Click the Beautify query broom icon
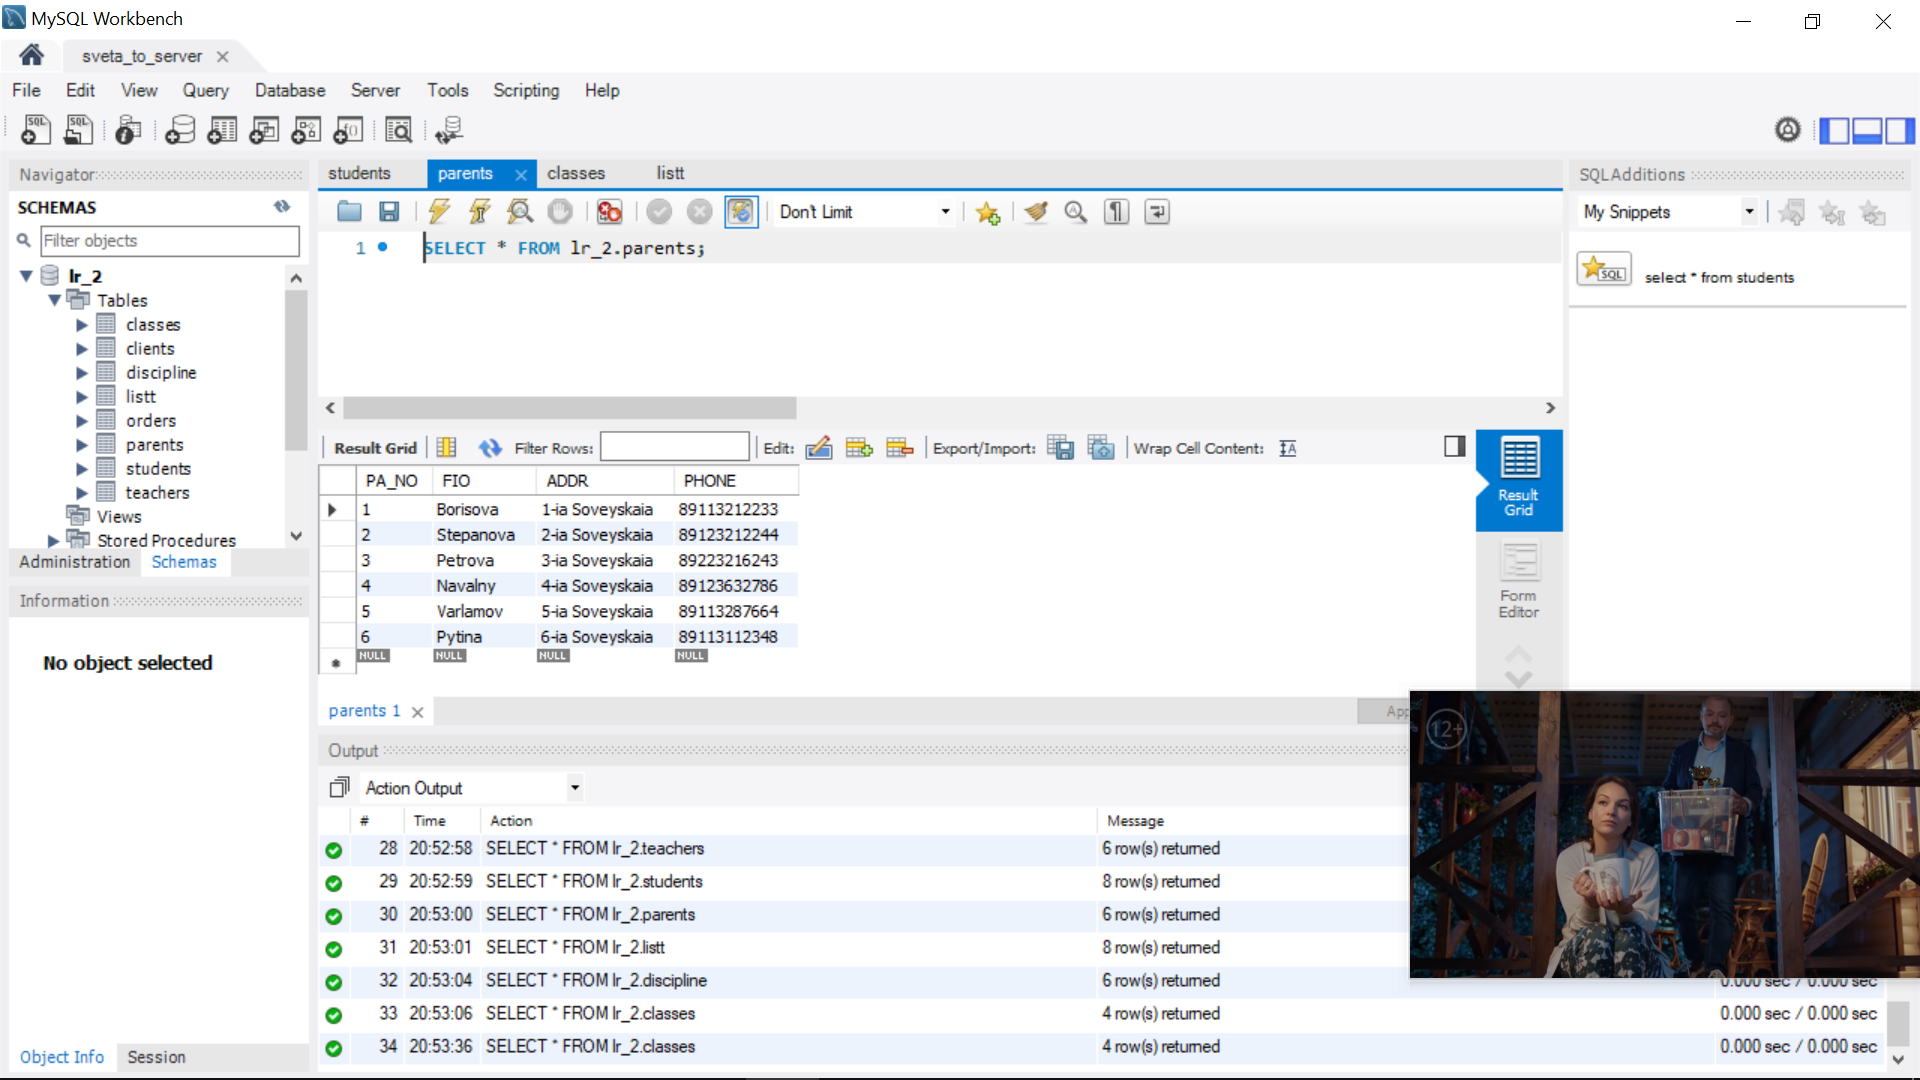This screenshot has height=1080, width=1920. click(1036, 212)
